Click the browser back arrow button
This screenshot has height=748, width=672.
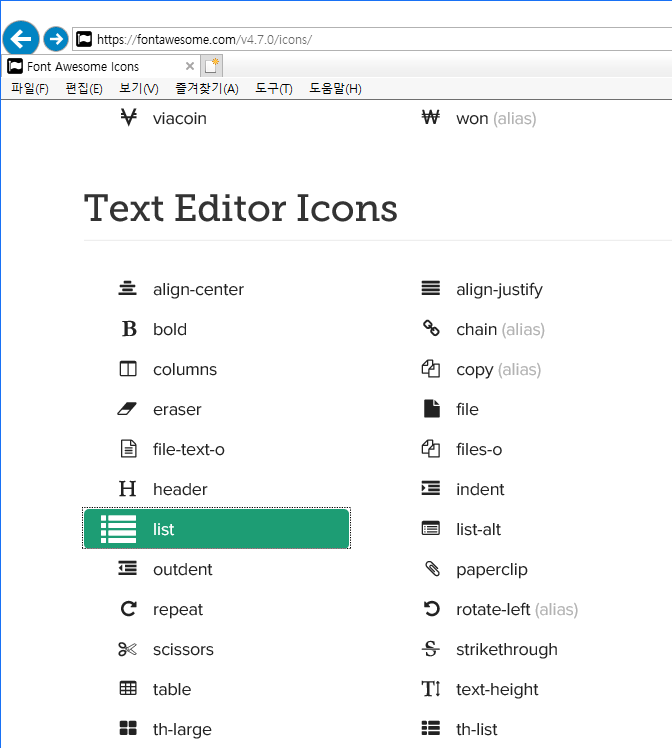21,39
